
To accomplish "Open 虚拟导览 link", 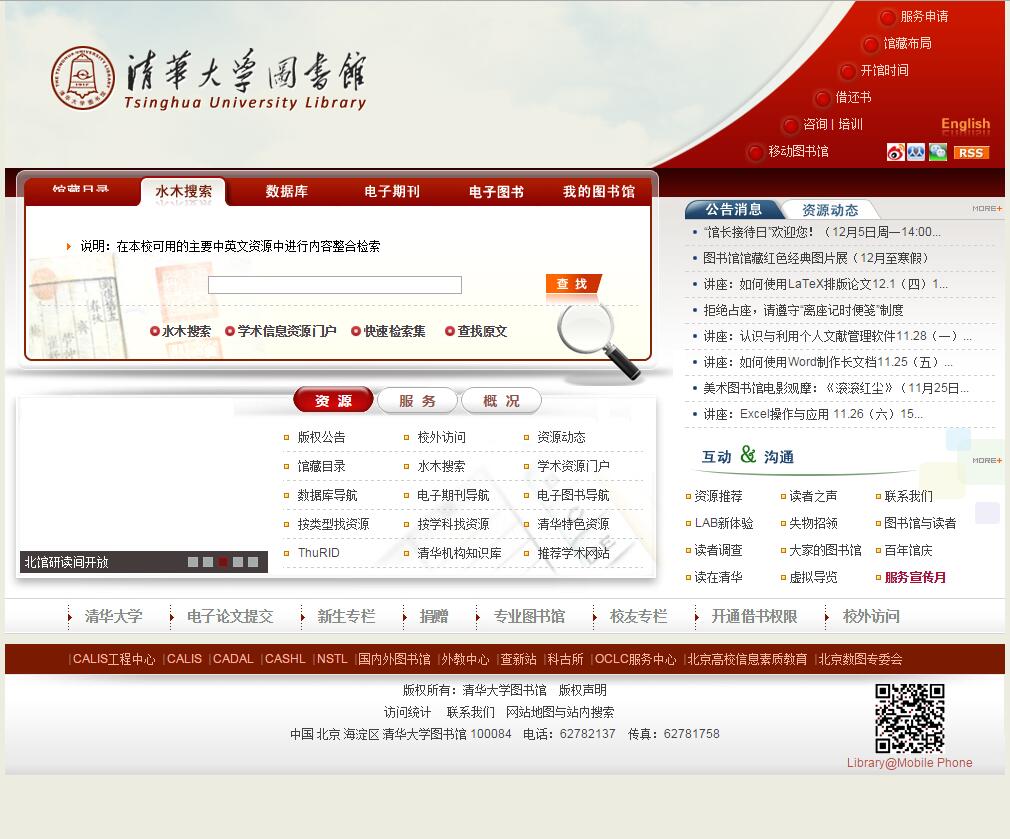I will click(x=813, y=578).
